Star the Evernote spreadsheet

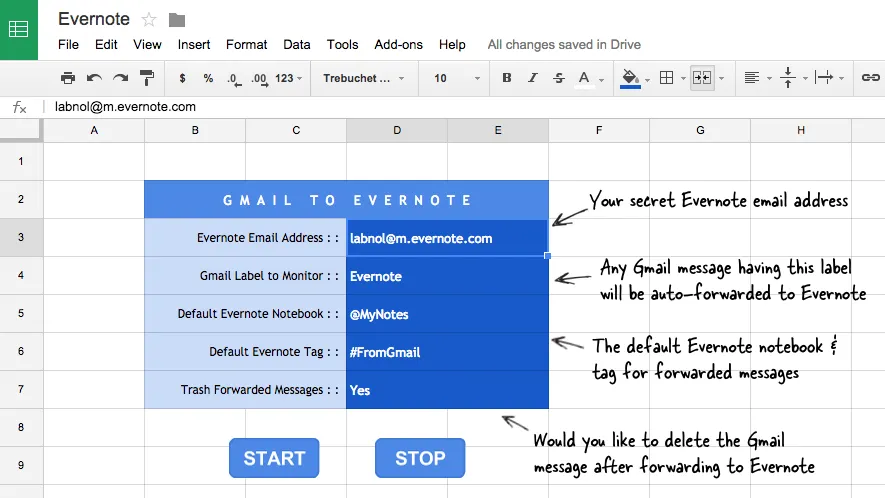(149, 20)
